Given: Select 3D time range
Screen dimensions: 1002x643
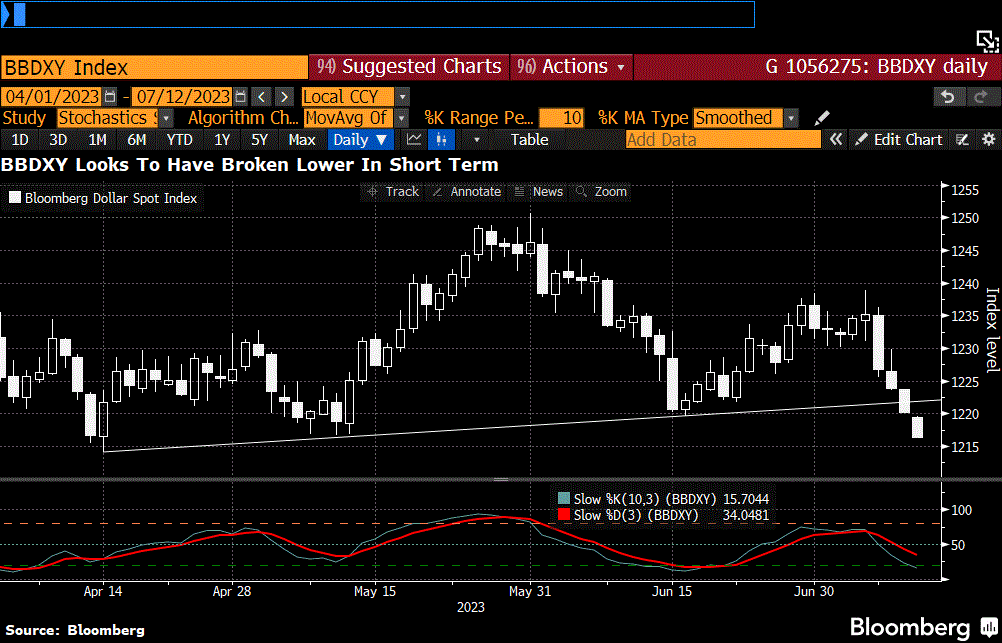Looking at the screenshot, I should pyautogui.click(x=58, y=139).
